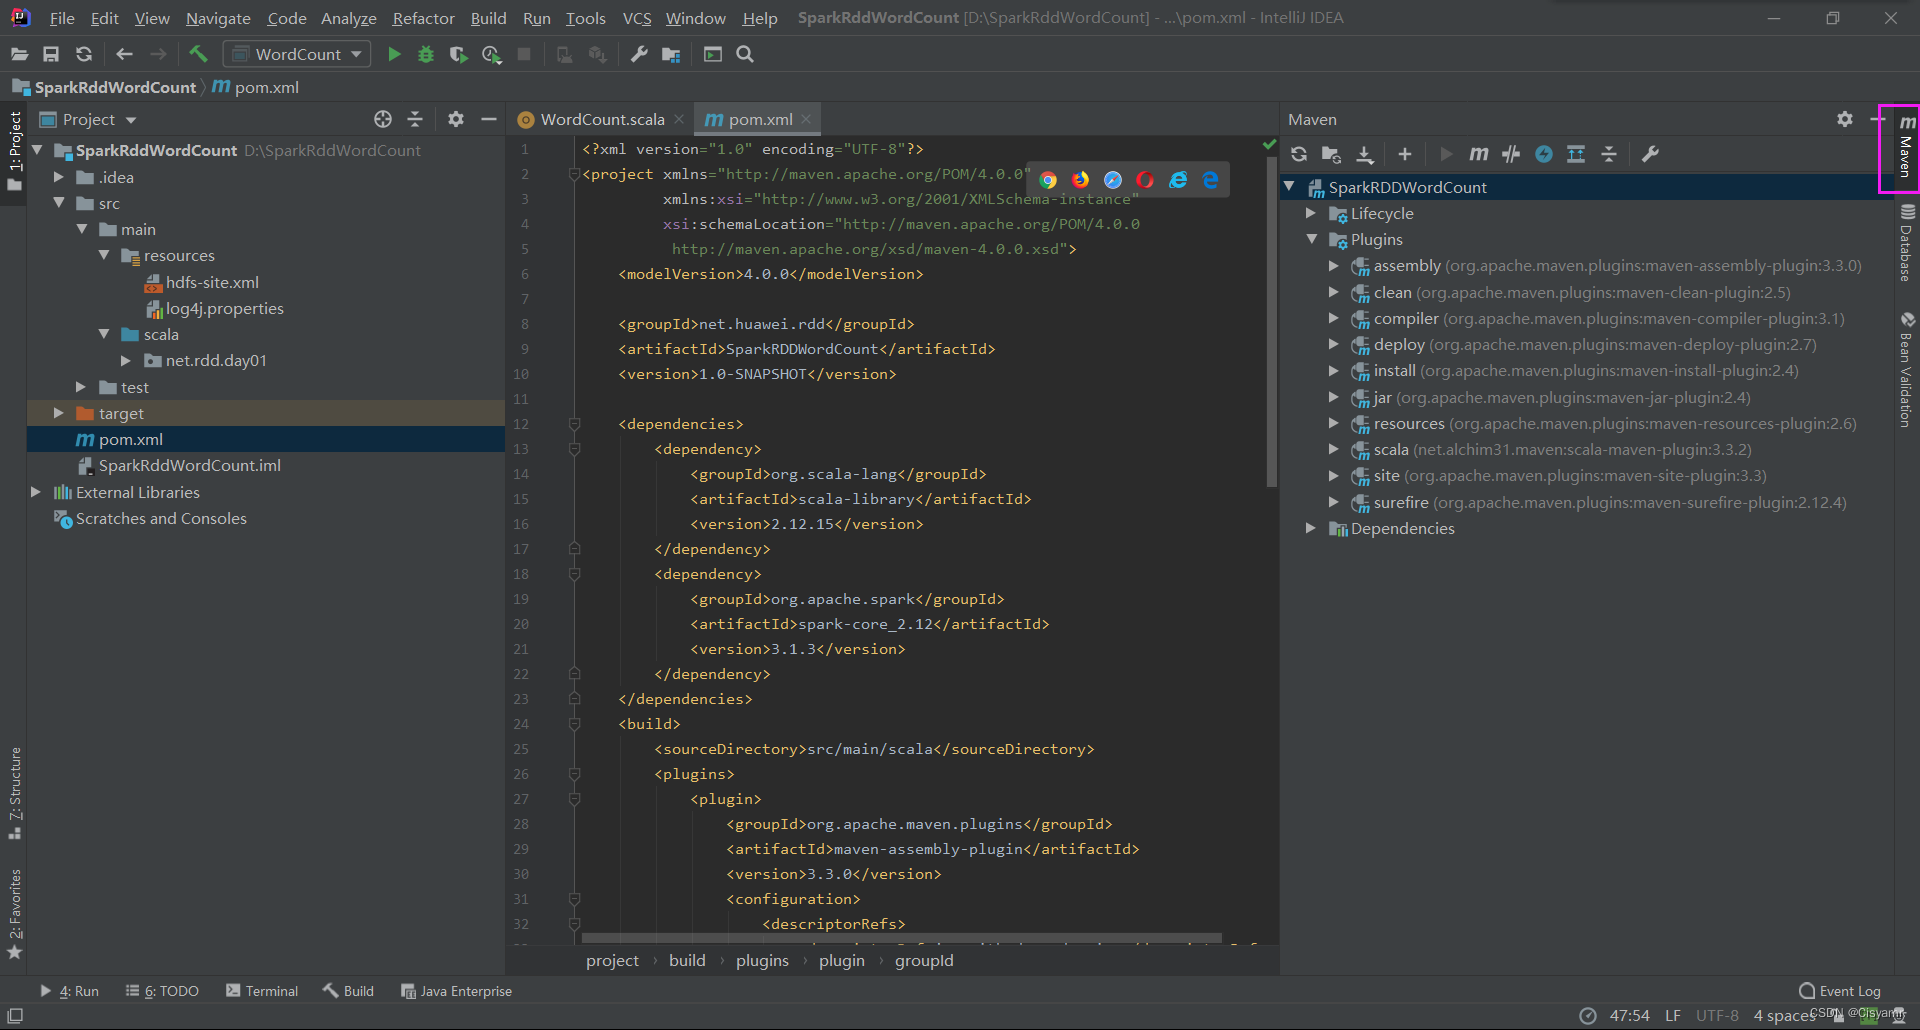Viewport: 1920px width, 1030px height.
Task: Select hdfs-site.xml in project tree
Action: 212,282
